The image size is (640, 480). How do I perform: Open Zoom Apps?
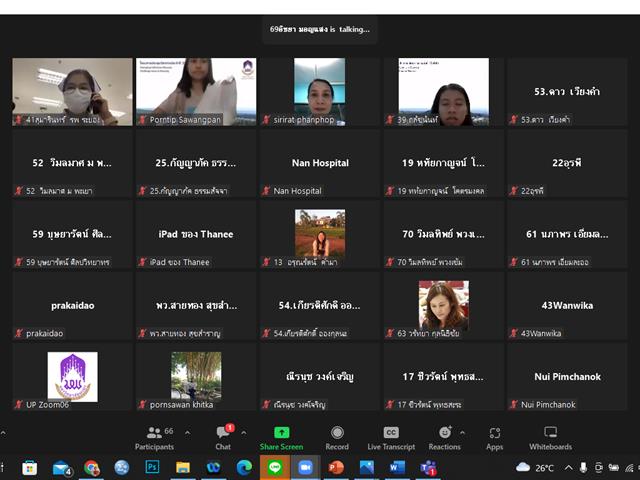click(x=495, y=438)
